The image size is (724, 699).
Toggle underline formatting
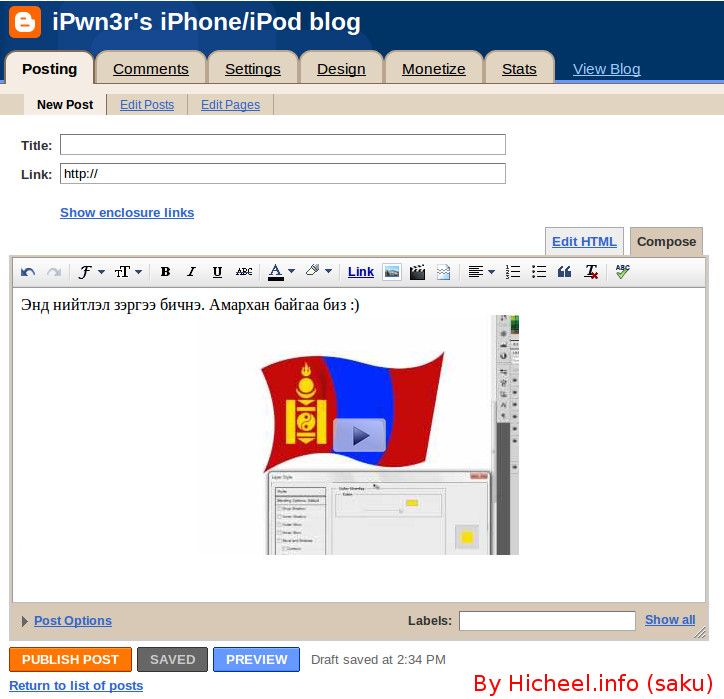[217, 272]
